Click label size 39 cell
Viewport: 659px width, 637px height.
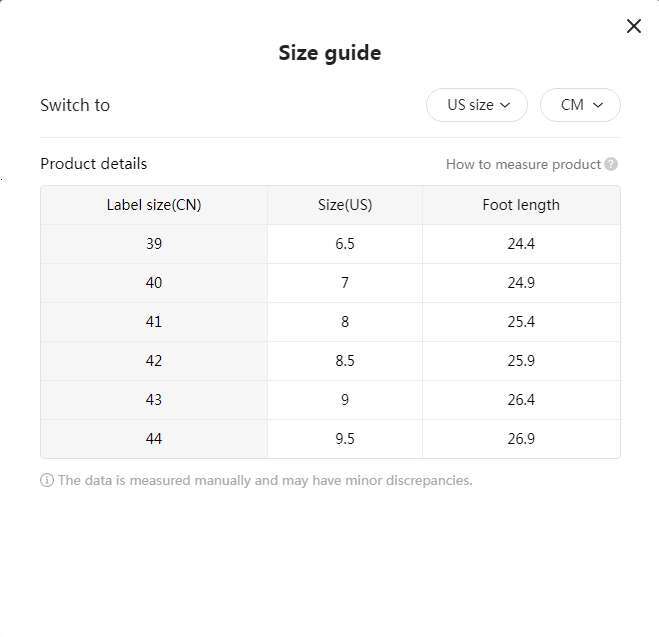pos(154,244)
